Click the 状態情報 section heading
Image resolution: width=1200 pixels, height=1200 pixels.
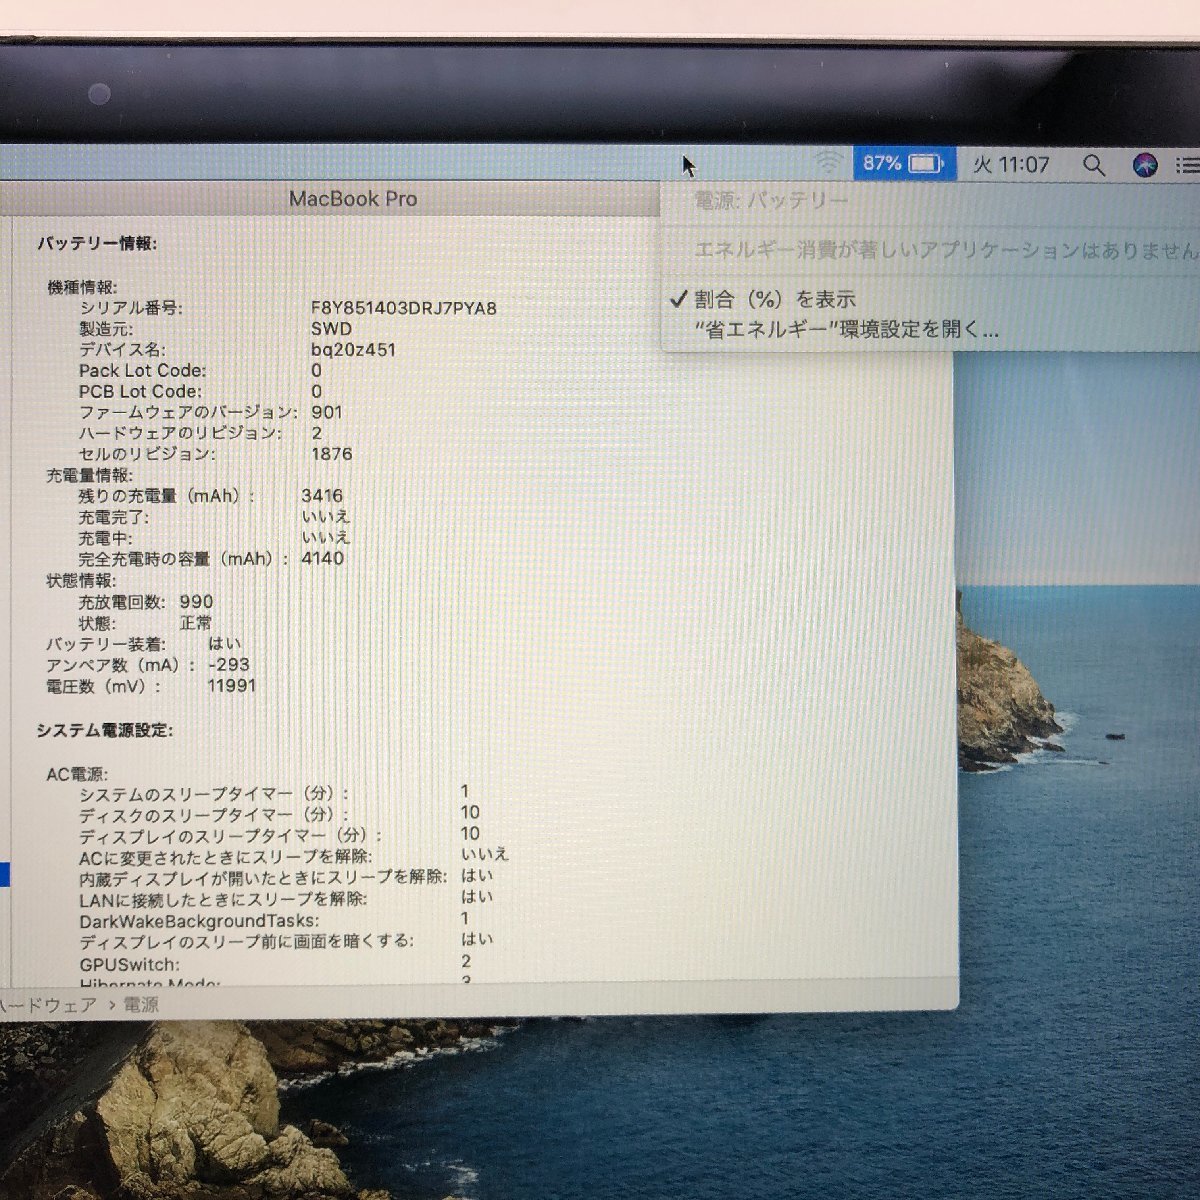(81, 580)
